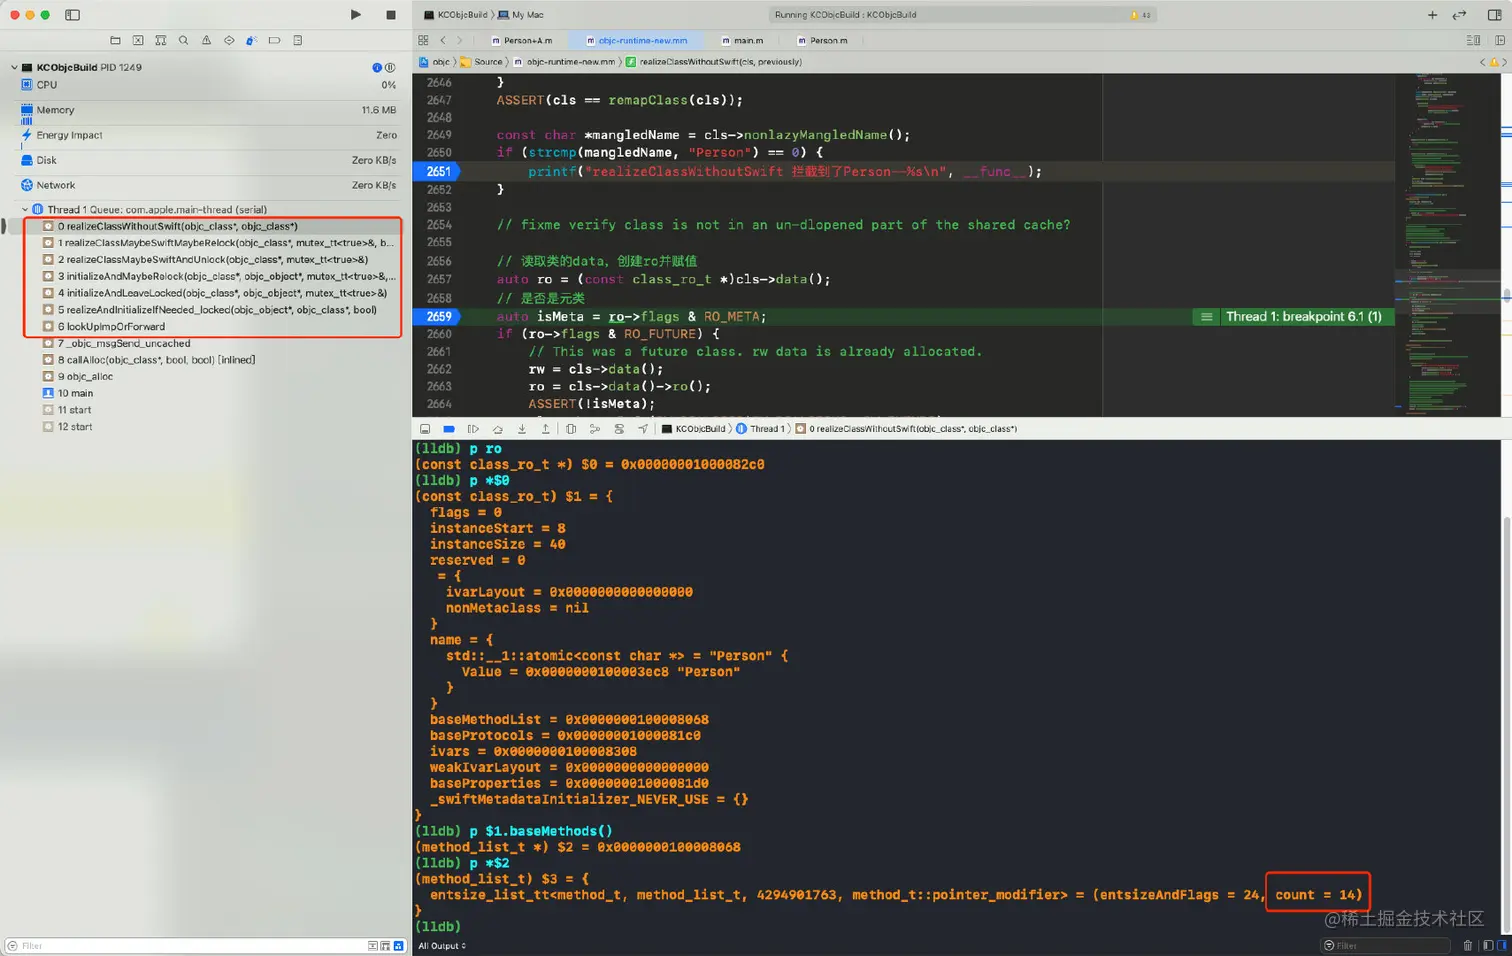Switch to Person+A.m tab
The image size is (1512, 956).
click(x=522, y=41)
